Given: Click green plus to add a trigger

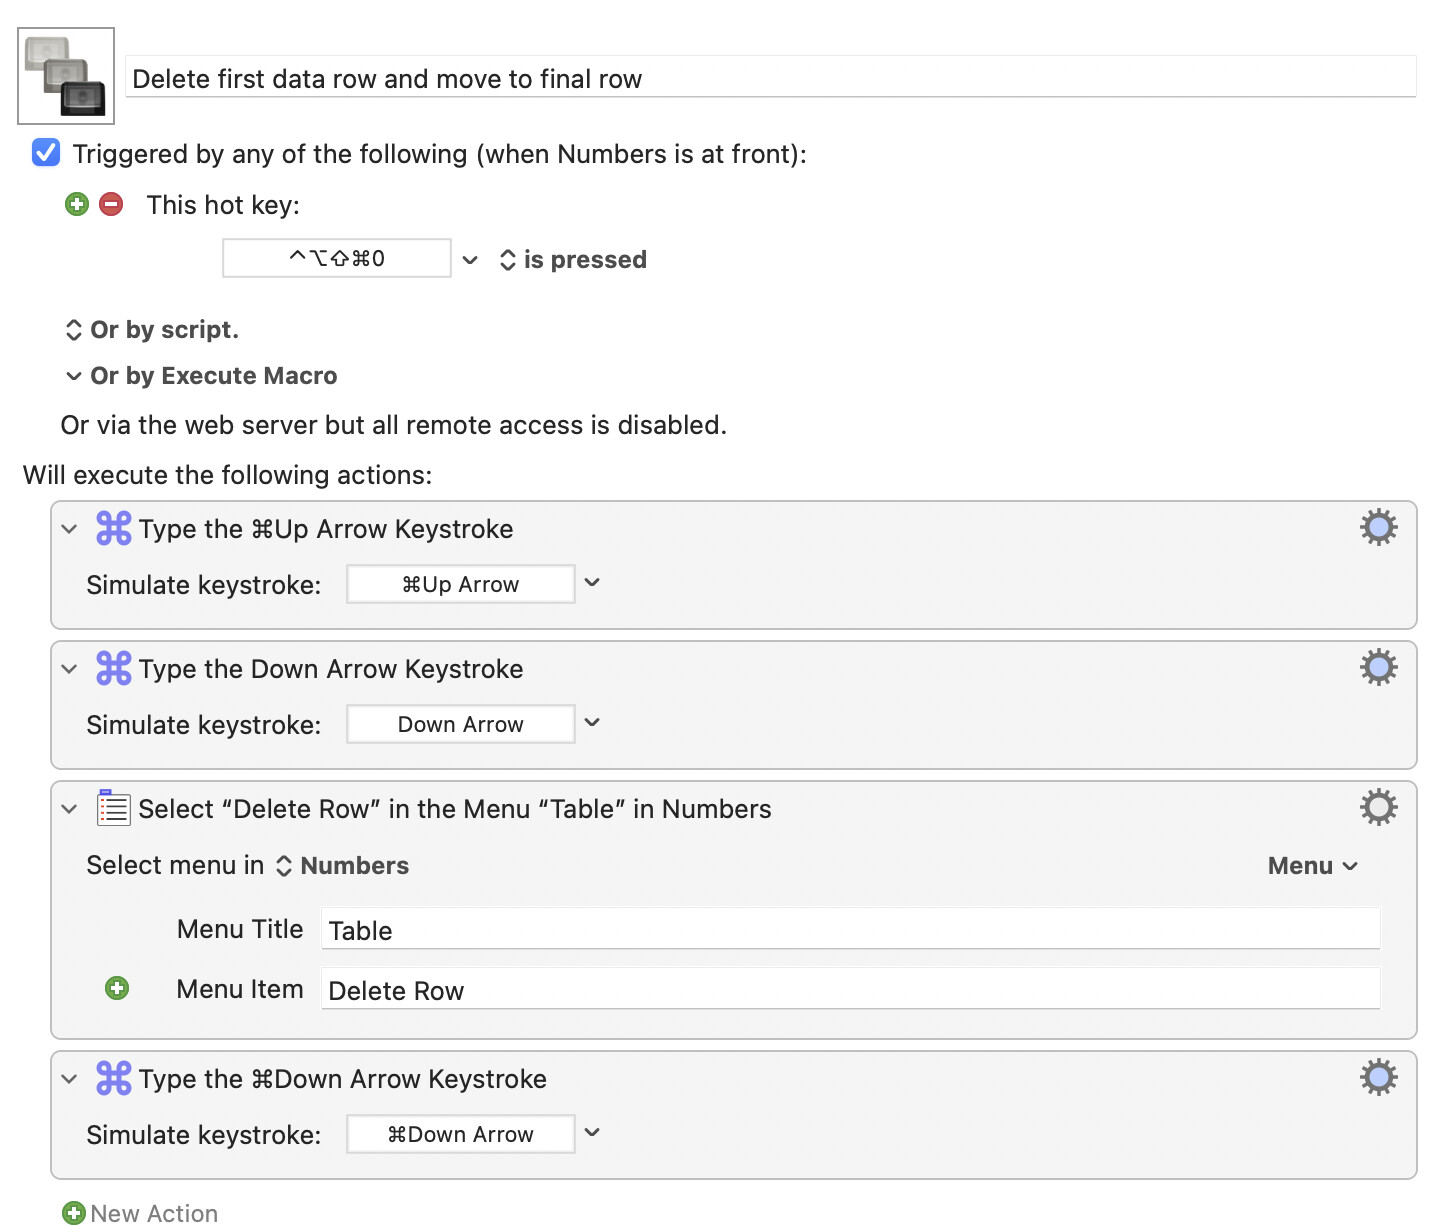Looking at the screenshot, I should coord(77,205).
